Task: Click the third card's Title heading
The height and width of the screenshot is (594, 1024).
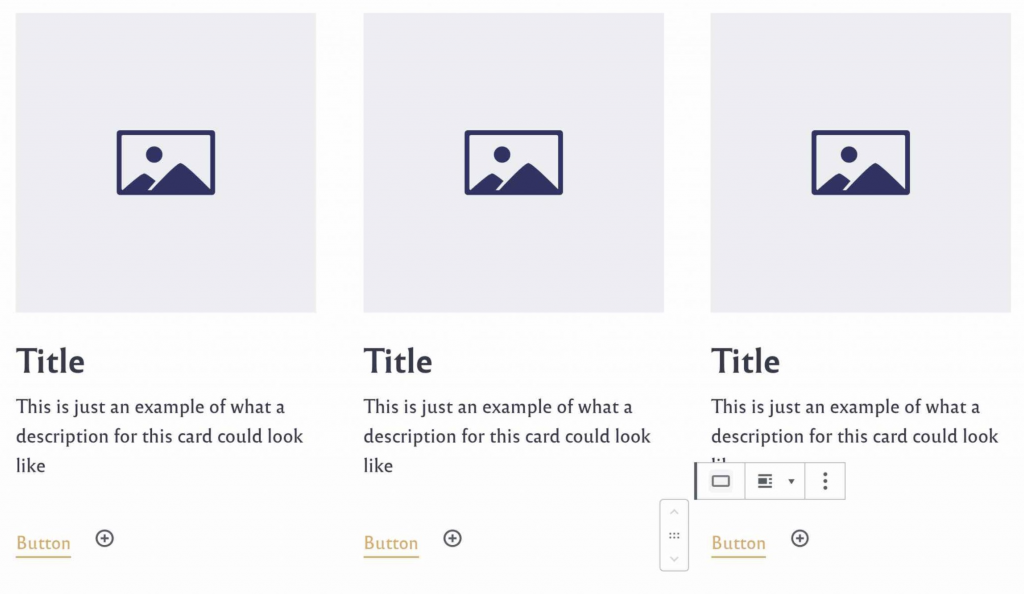Action: (x=745, y=361)
